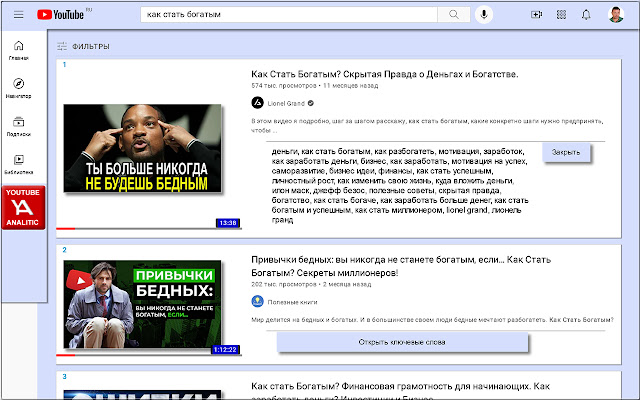The width and height of the screenshot is (640, 400).
Task: Click watched progress bar of second video
Action: point(149,355)
